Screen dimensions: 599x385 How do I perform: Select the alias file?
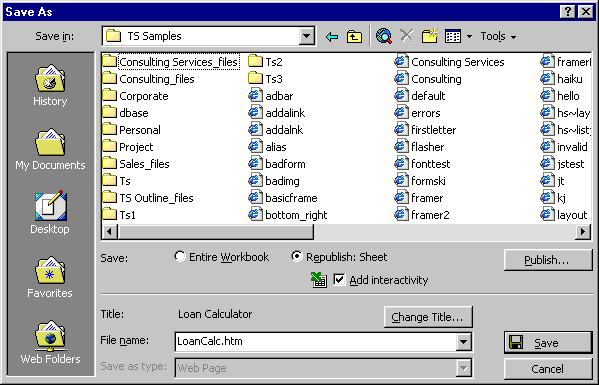pyautogui.click(x=267, y=147)
